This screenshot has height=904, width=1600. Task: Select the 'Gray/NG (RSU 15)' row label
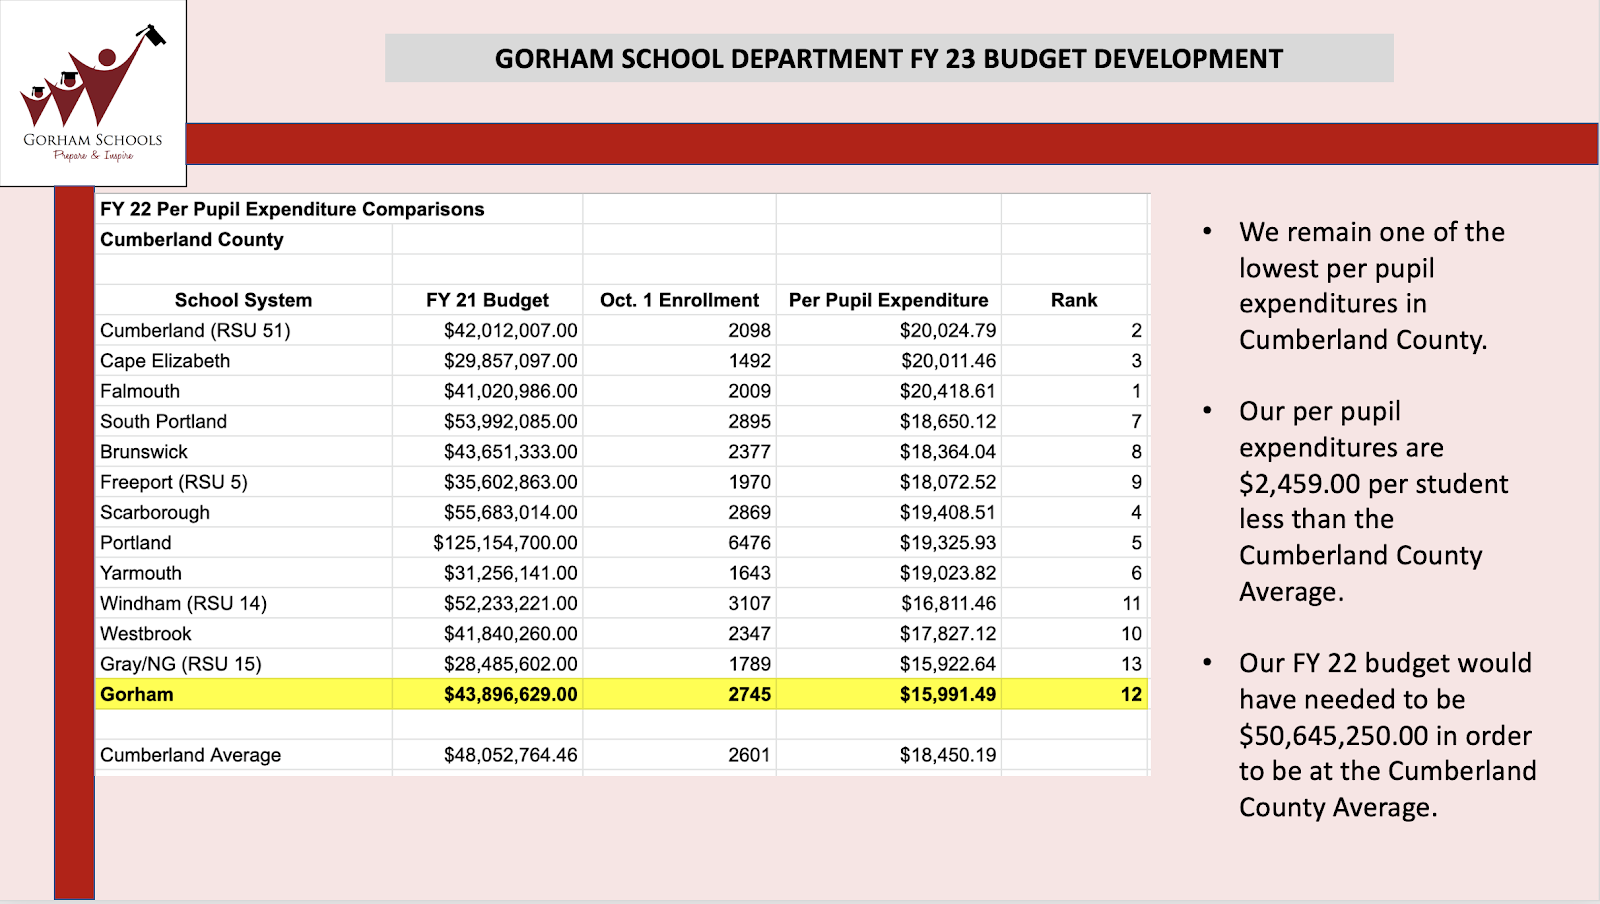coord(181,664)
